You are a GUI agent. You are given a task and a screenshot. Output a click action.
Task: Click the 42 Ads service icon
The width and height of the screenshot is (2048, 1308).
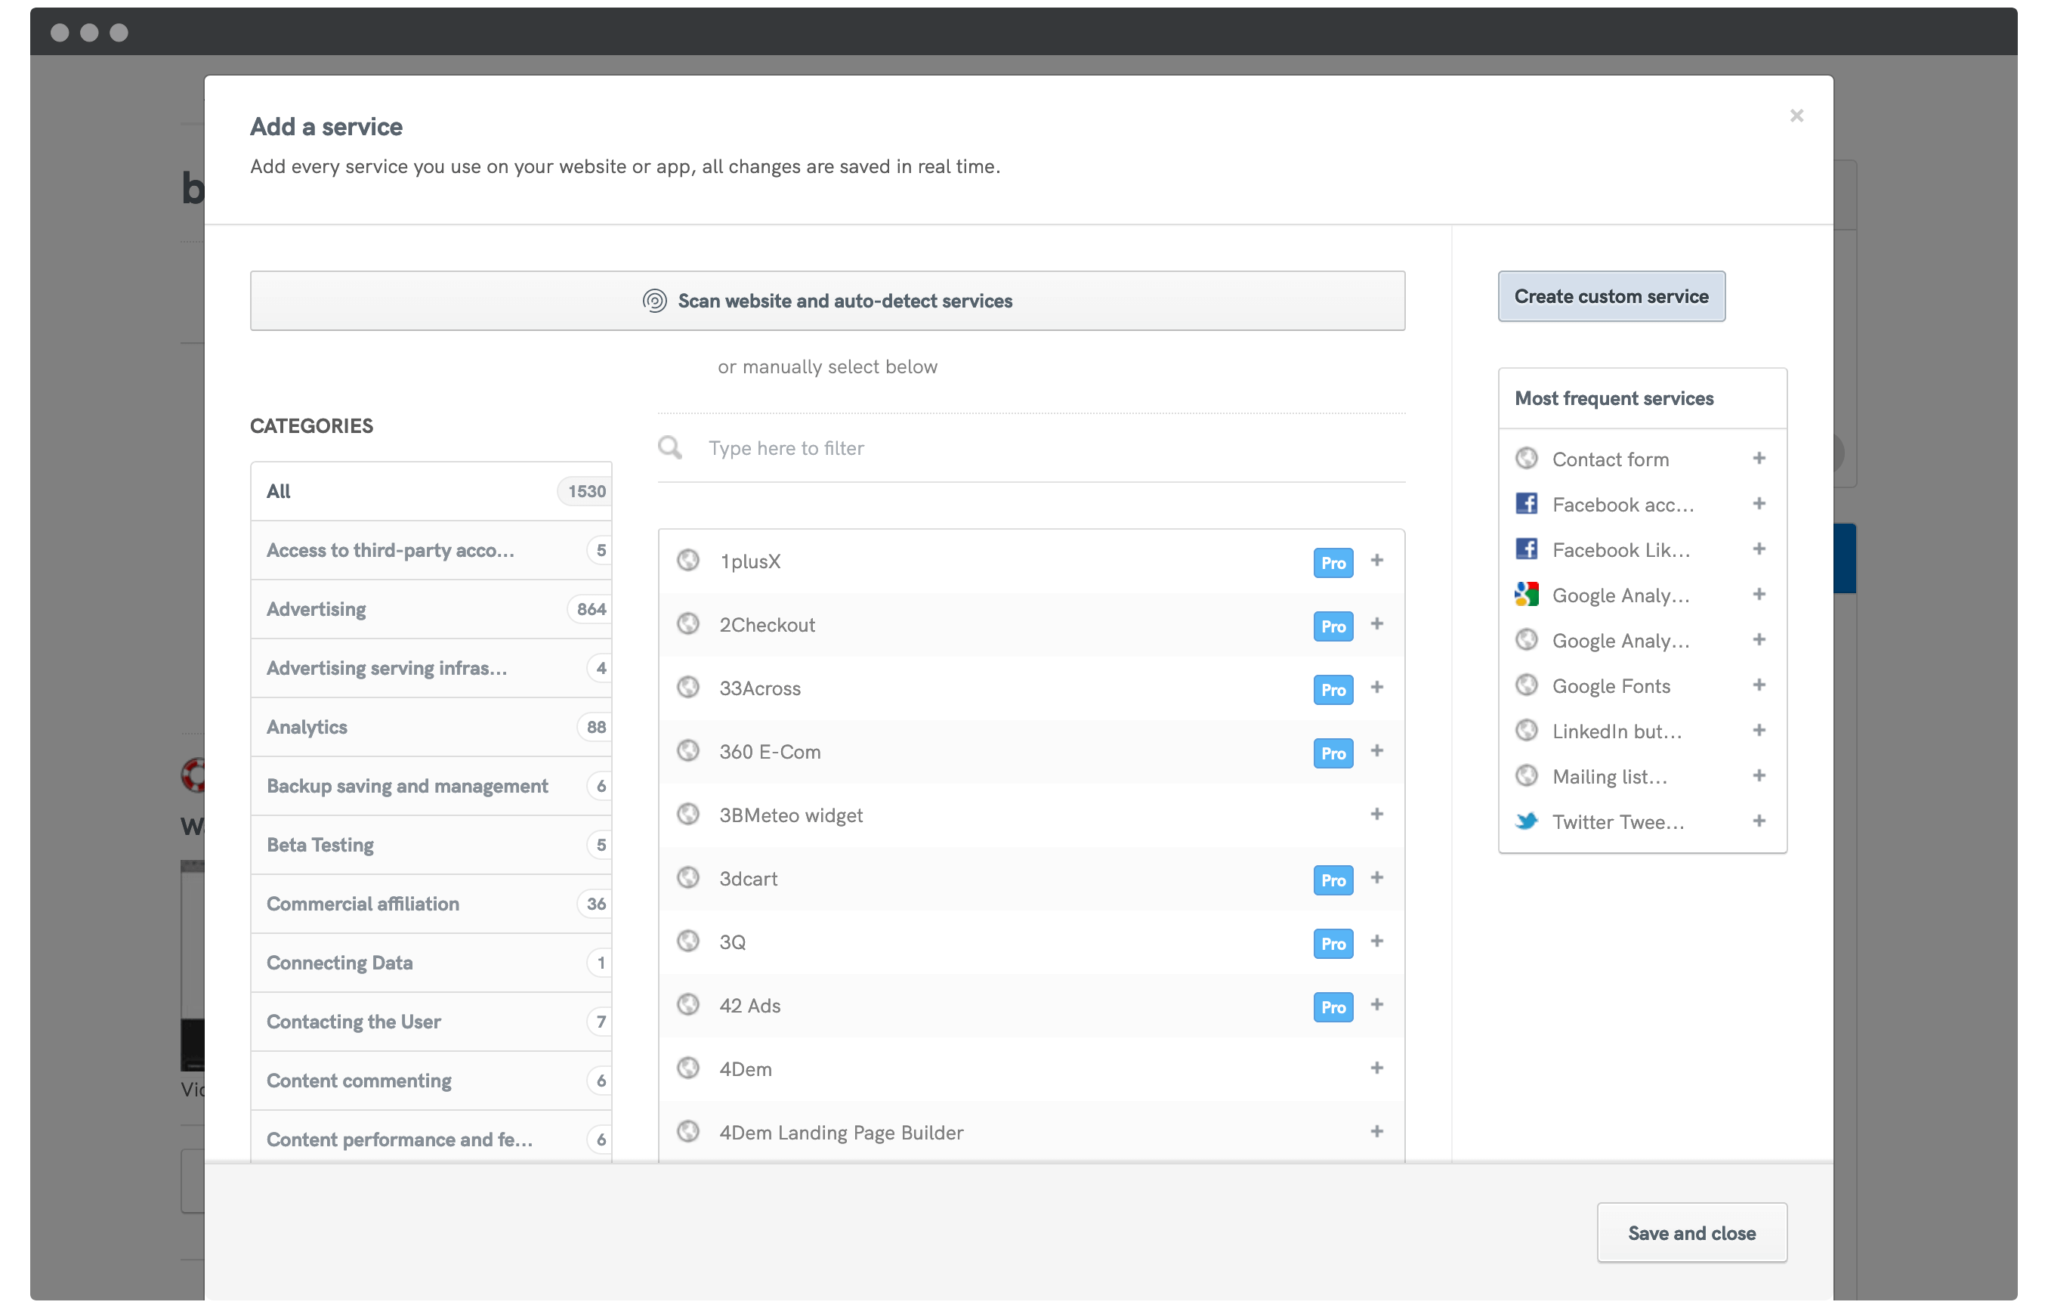click(690, 1005)
